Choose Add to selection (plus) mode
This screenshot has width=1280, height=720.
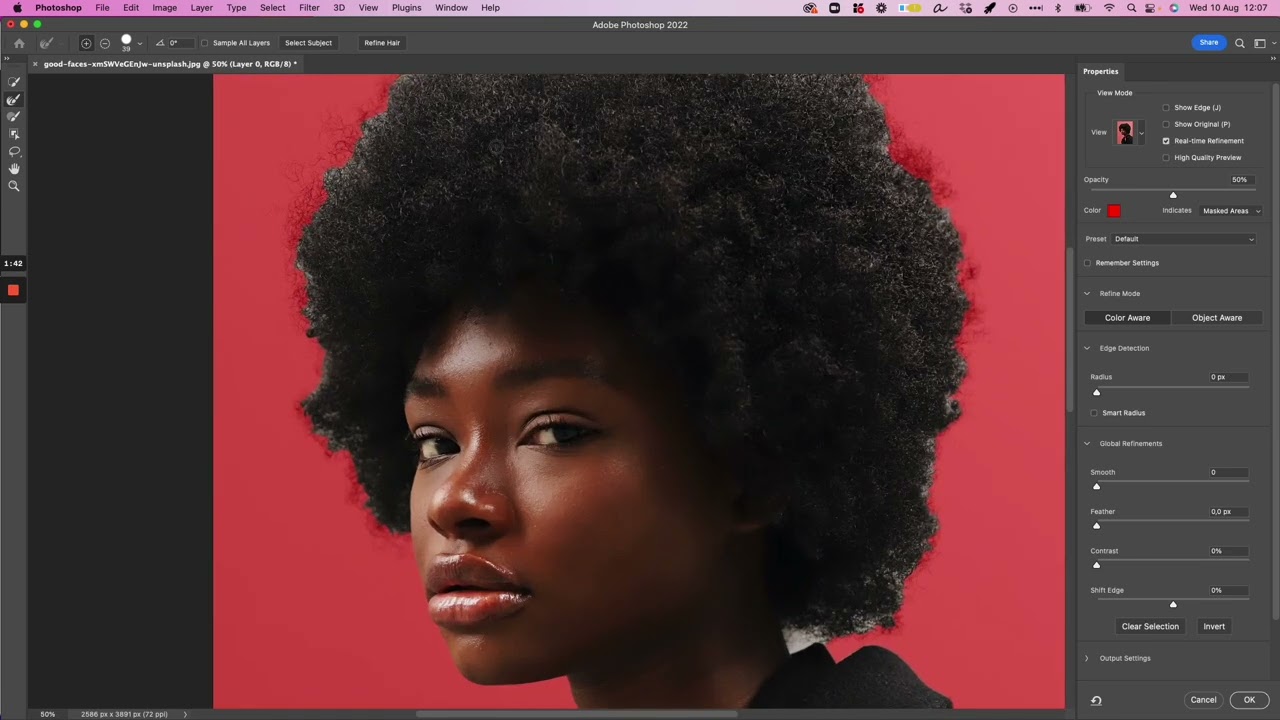[86, 43]
